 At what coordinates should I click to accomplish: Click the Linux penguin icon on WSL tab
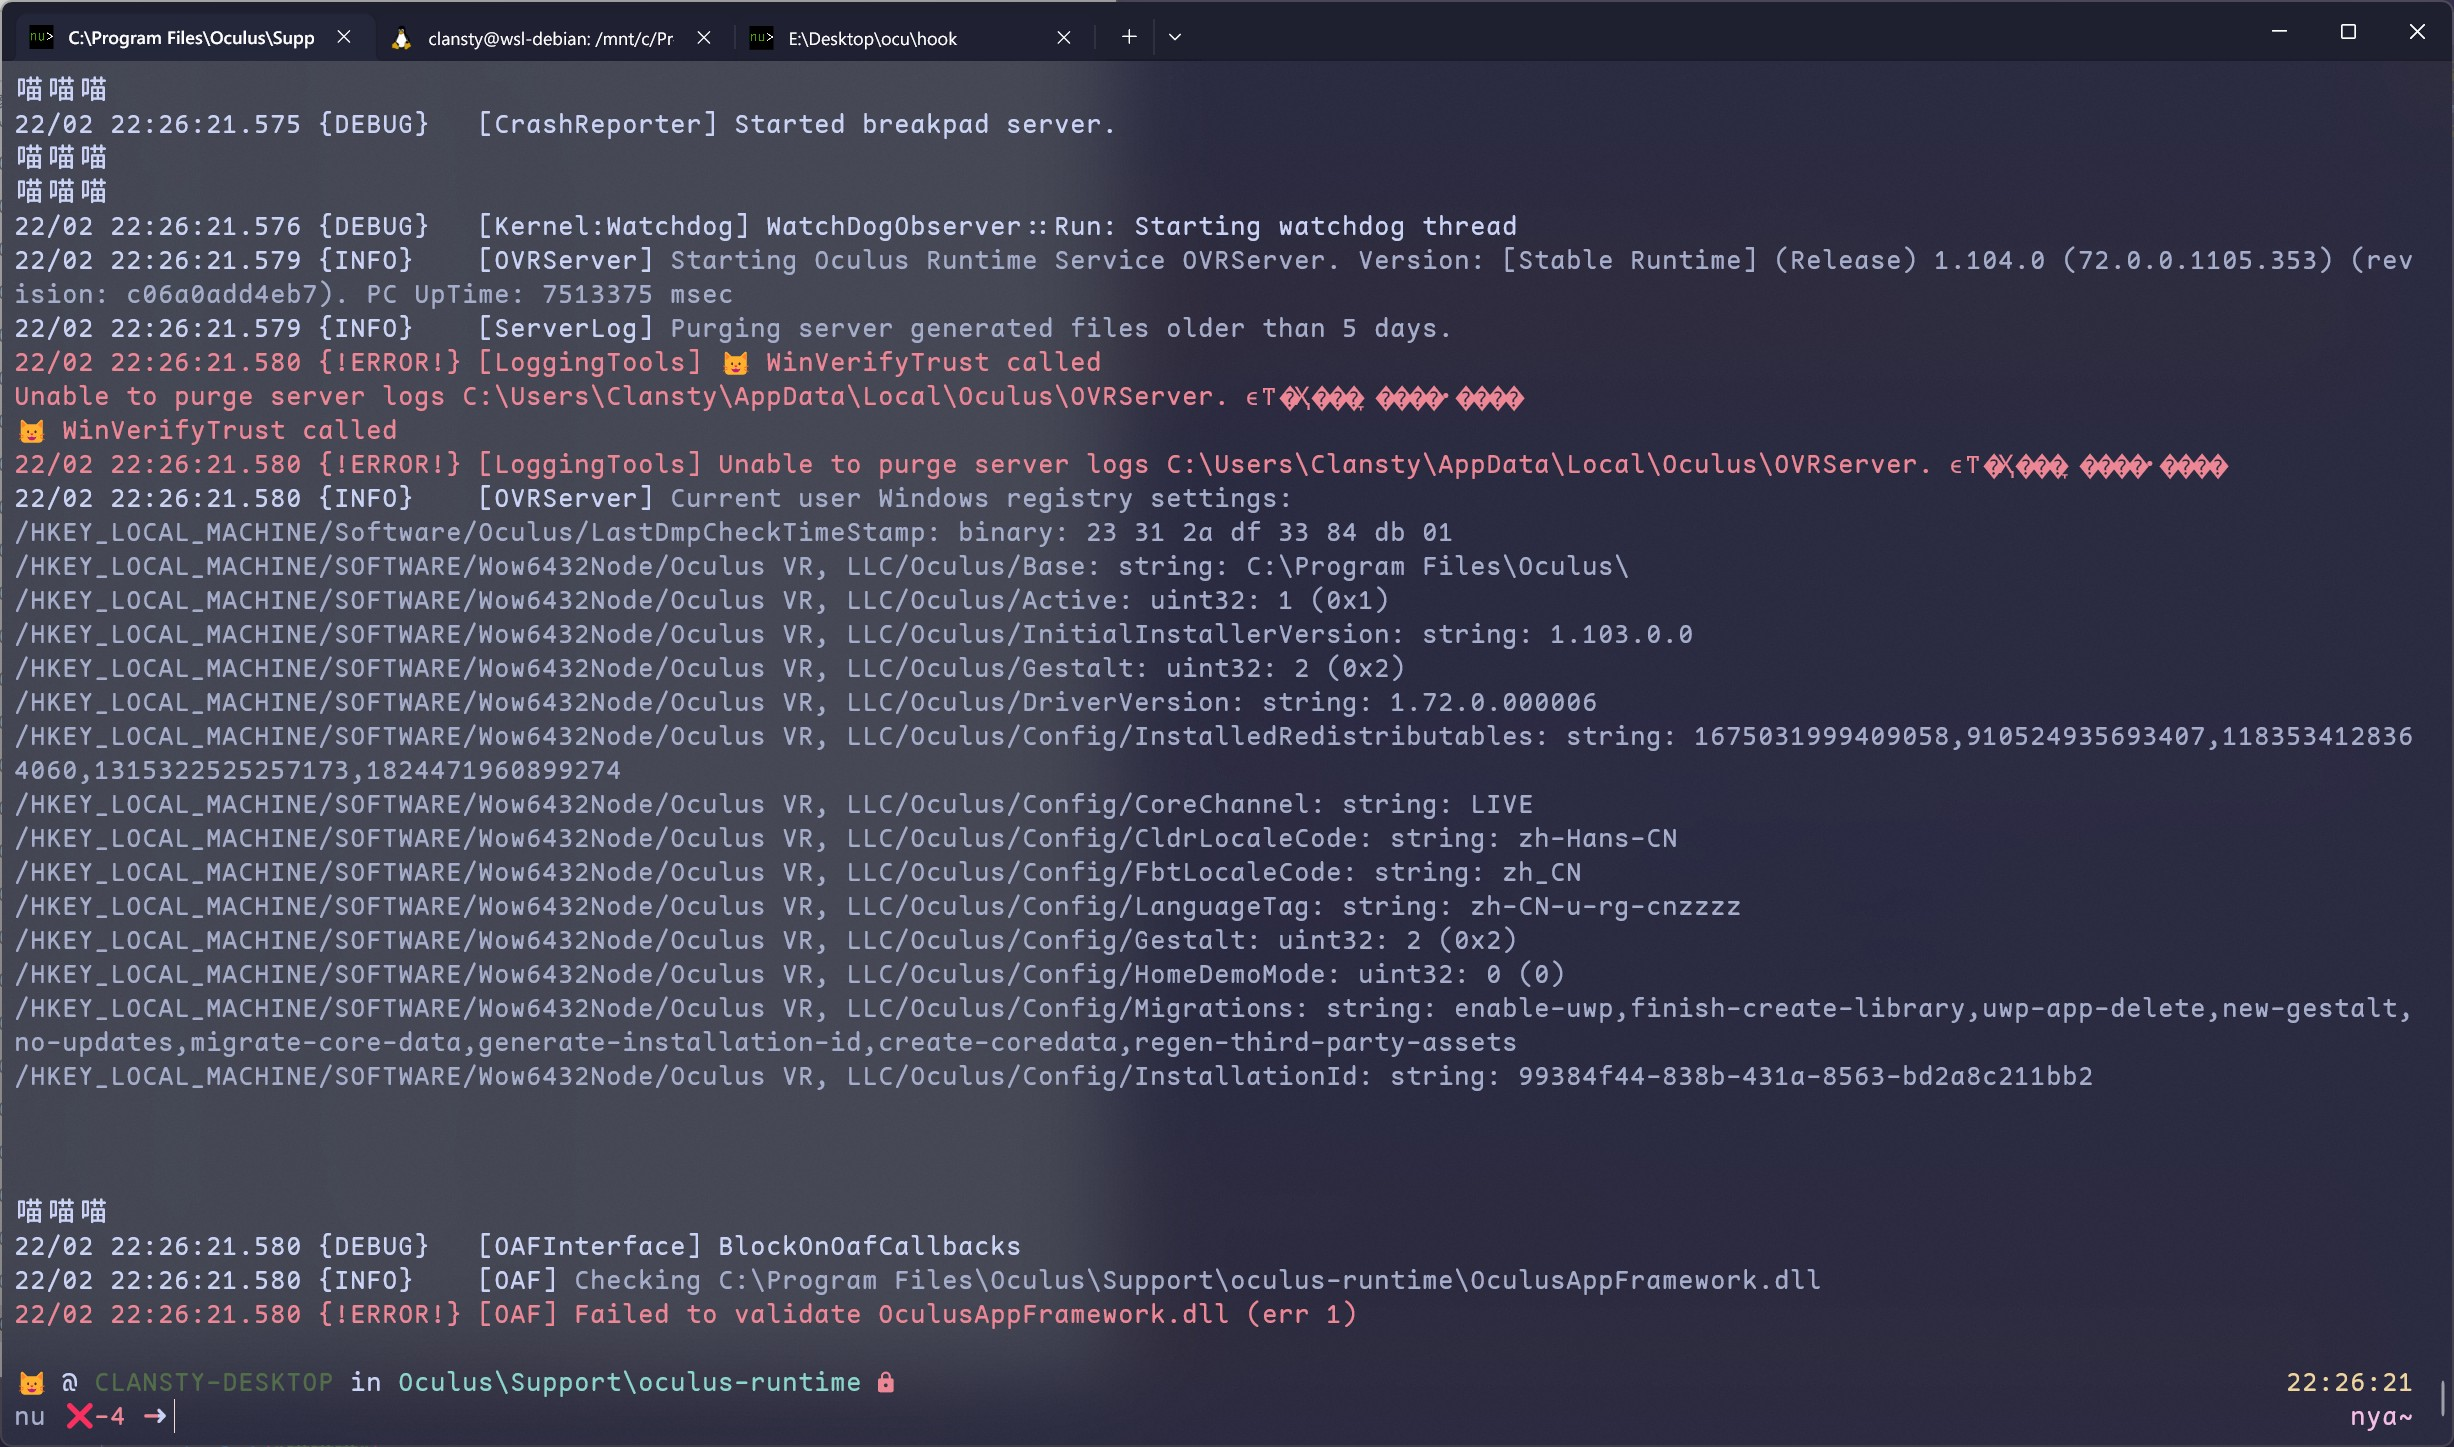pos(401,38)
